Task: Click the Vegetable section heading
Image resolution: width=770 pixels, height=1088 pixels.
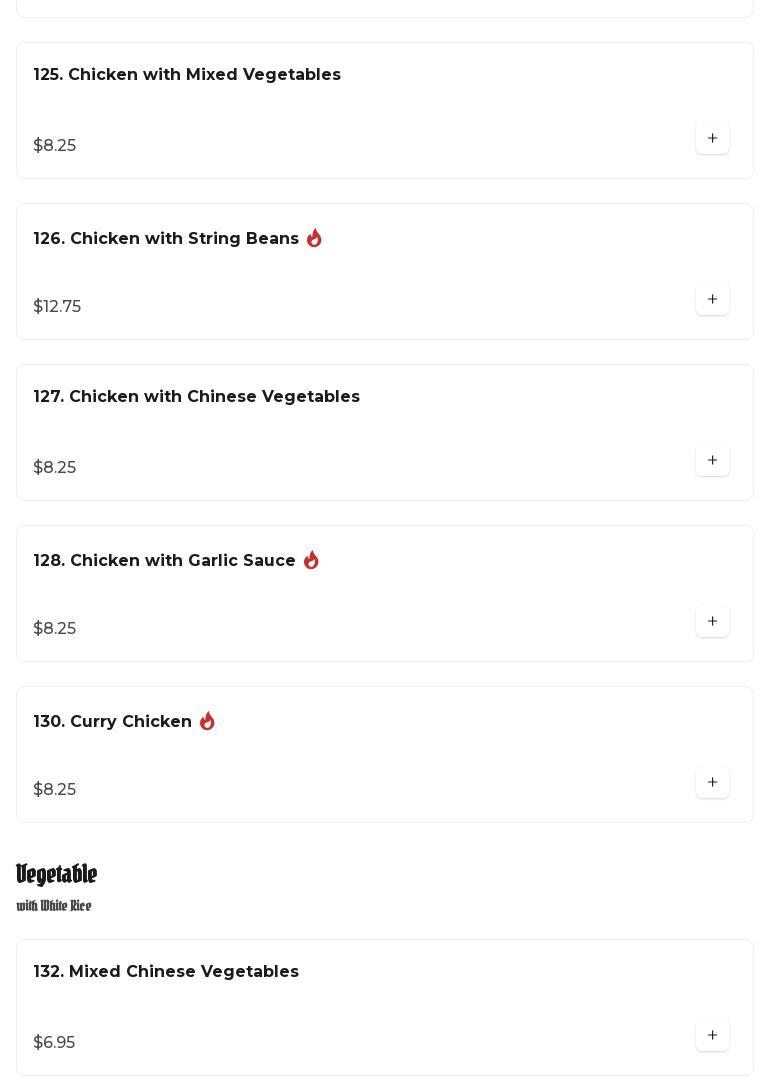Action: point(57,875)
